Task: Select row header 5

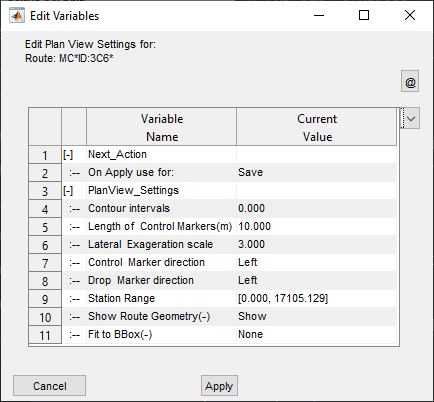Action: 45,227
